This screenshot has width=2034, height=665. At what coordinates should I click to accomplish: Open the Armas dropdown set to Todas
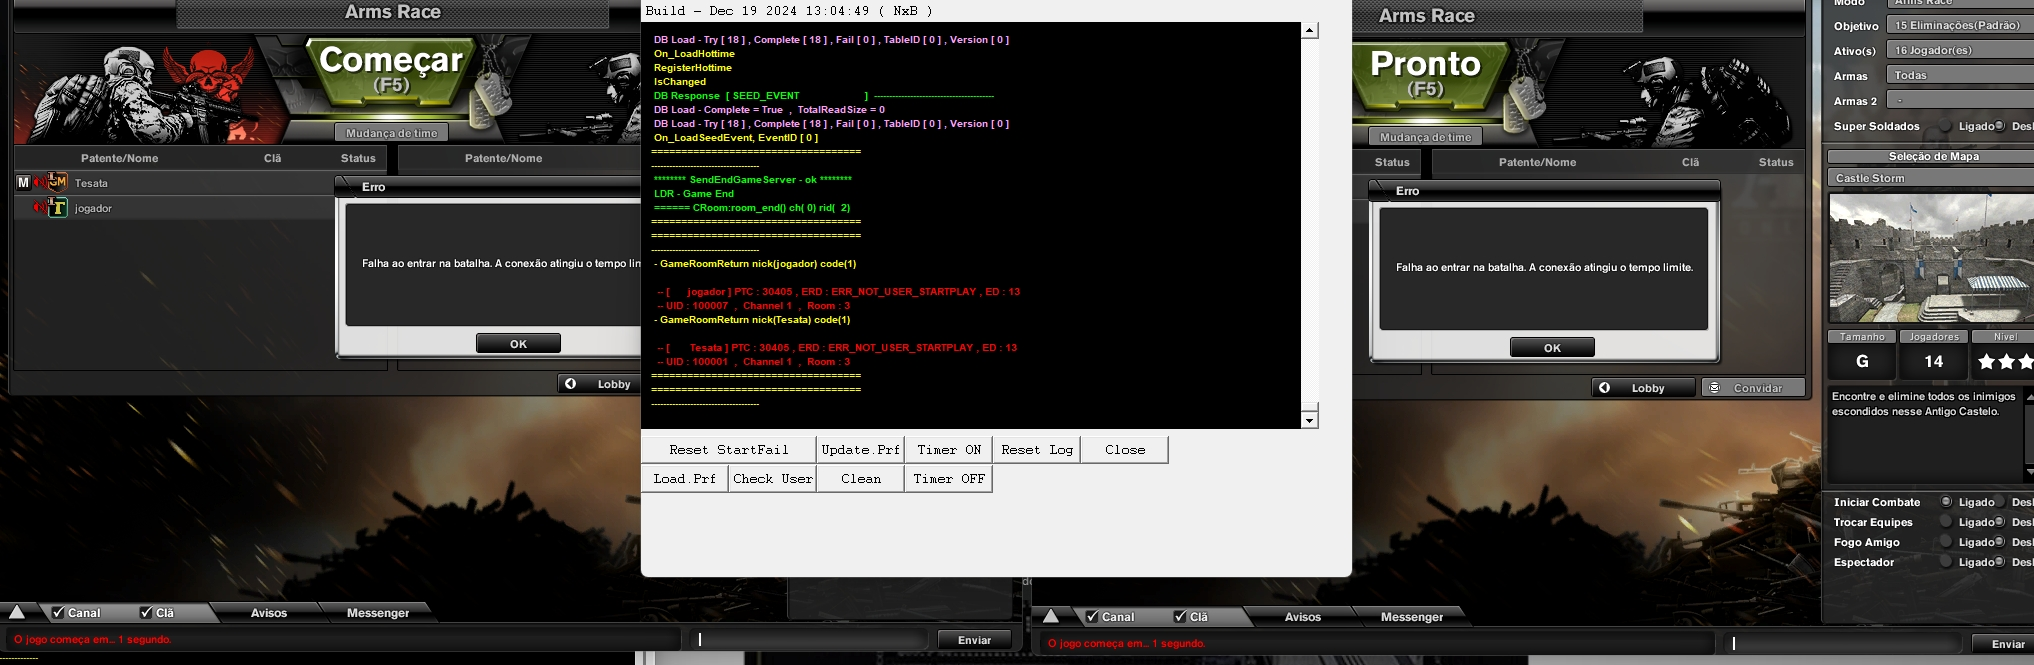[x=1960, y=75]
